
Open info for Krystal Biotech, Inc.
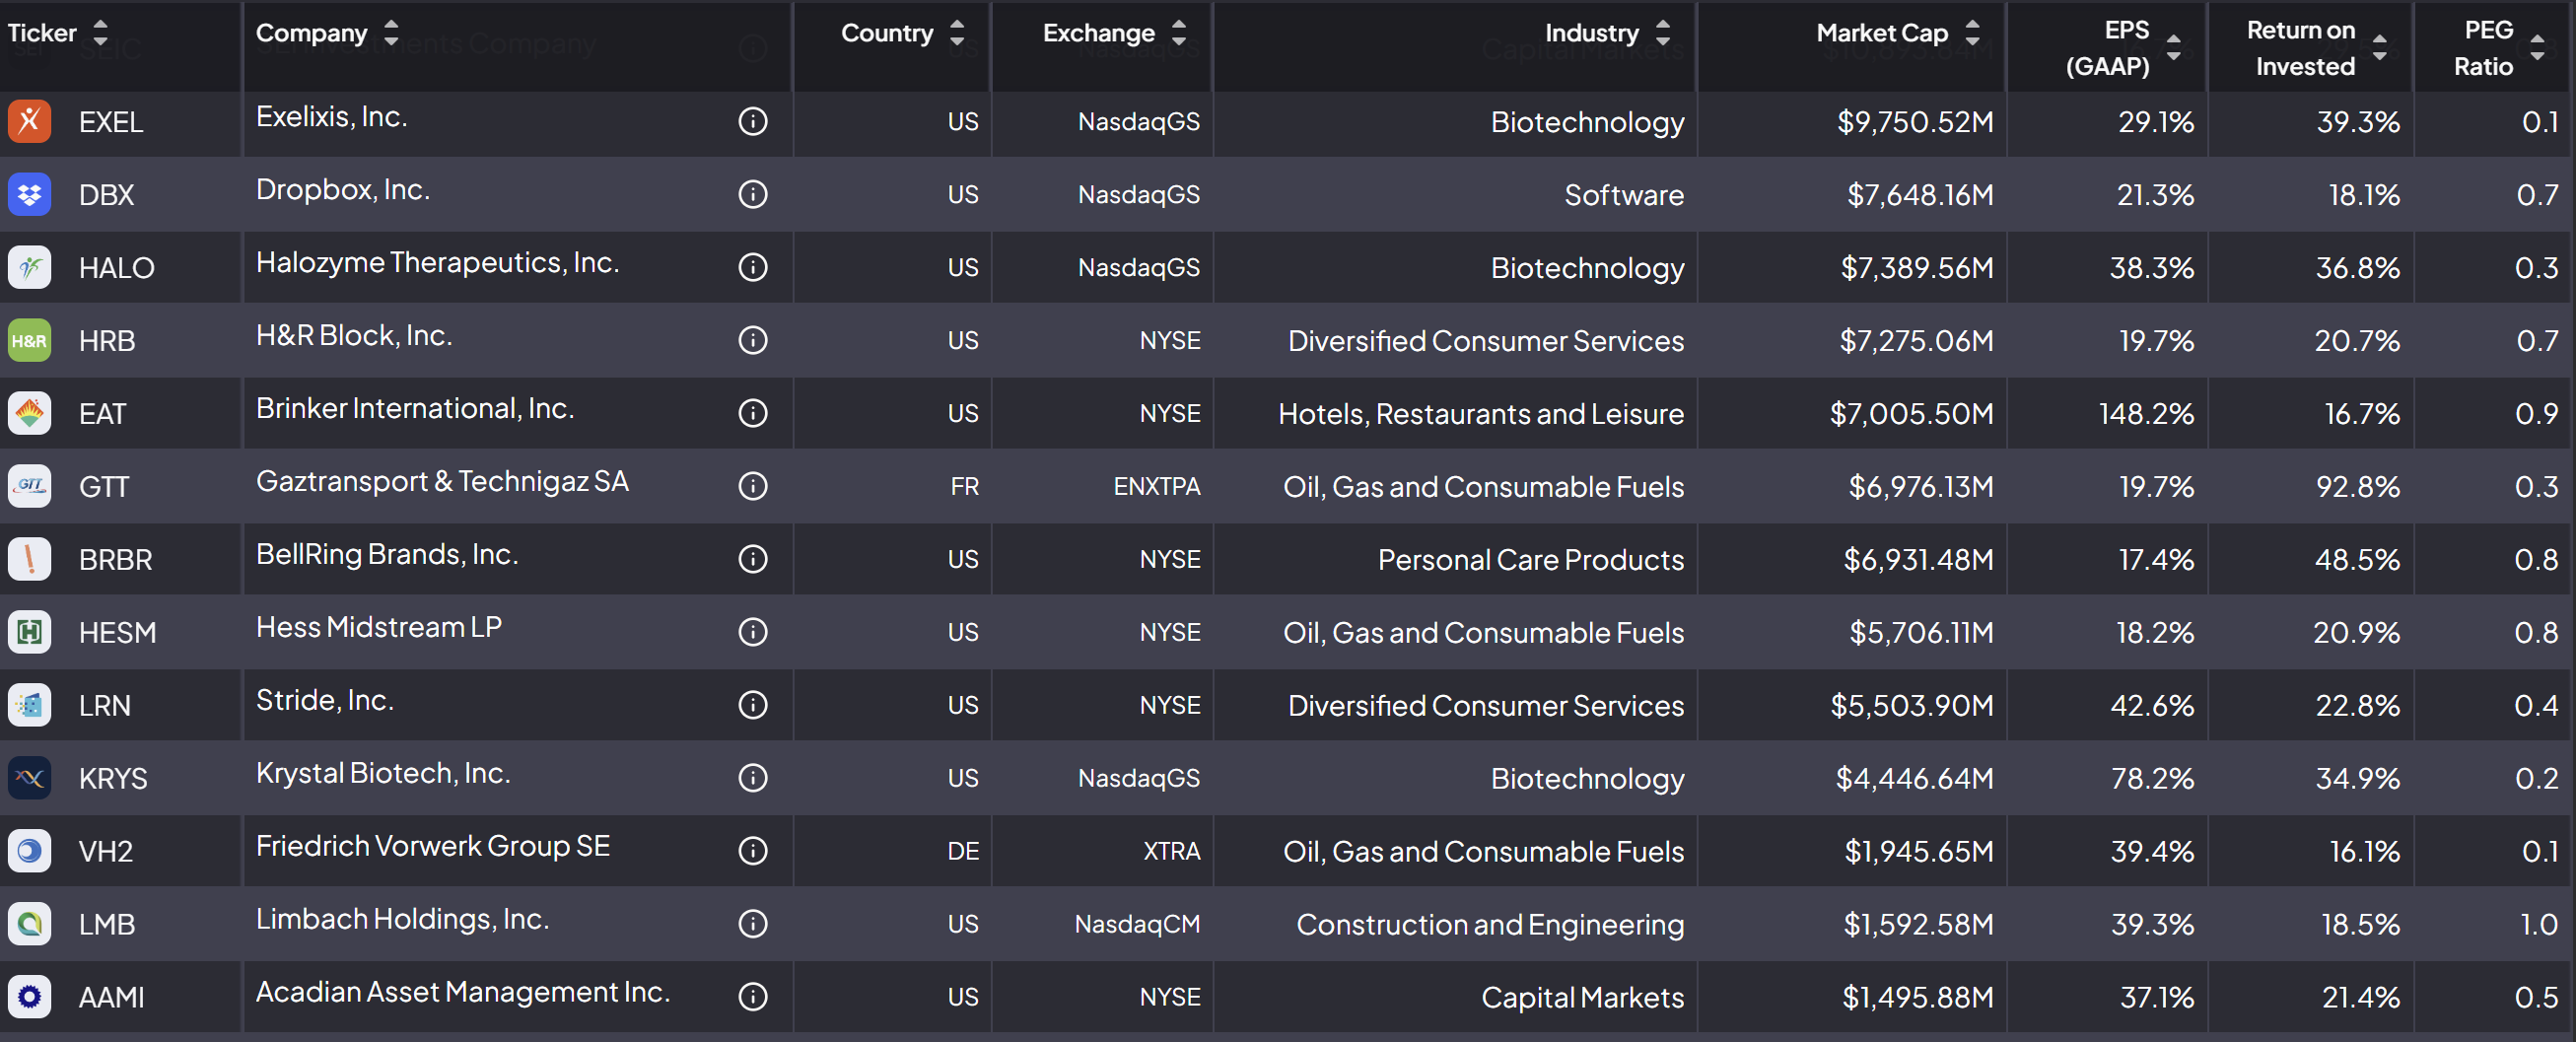[x=753, y=778]
